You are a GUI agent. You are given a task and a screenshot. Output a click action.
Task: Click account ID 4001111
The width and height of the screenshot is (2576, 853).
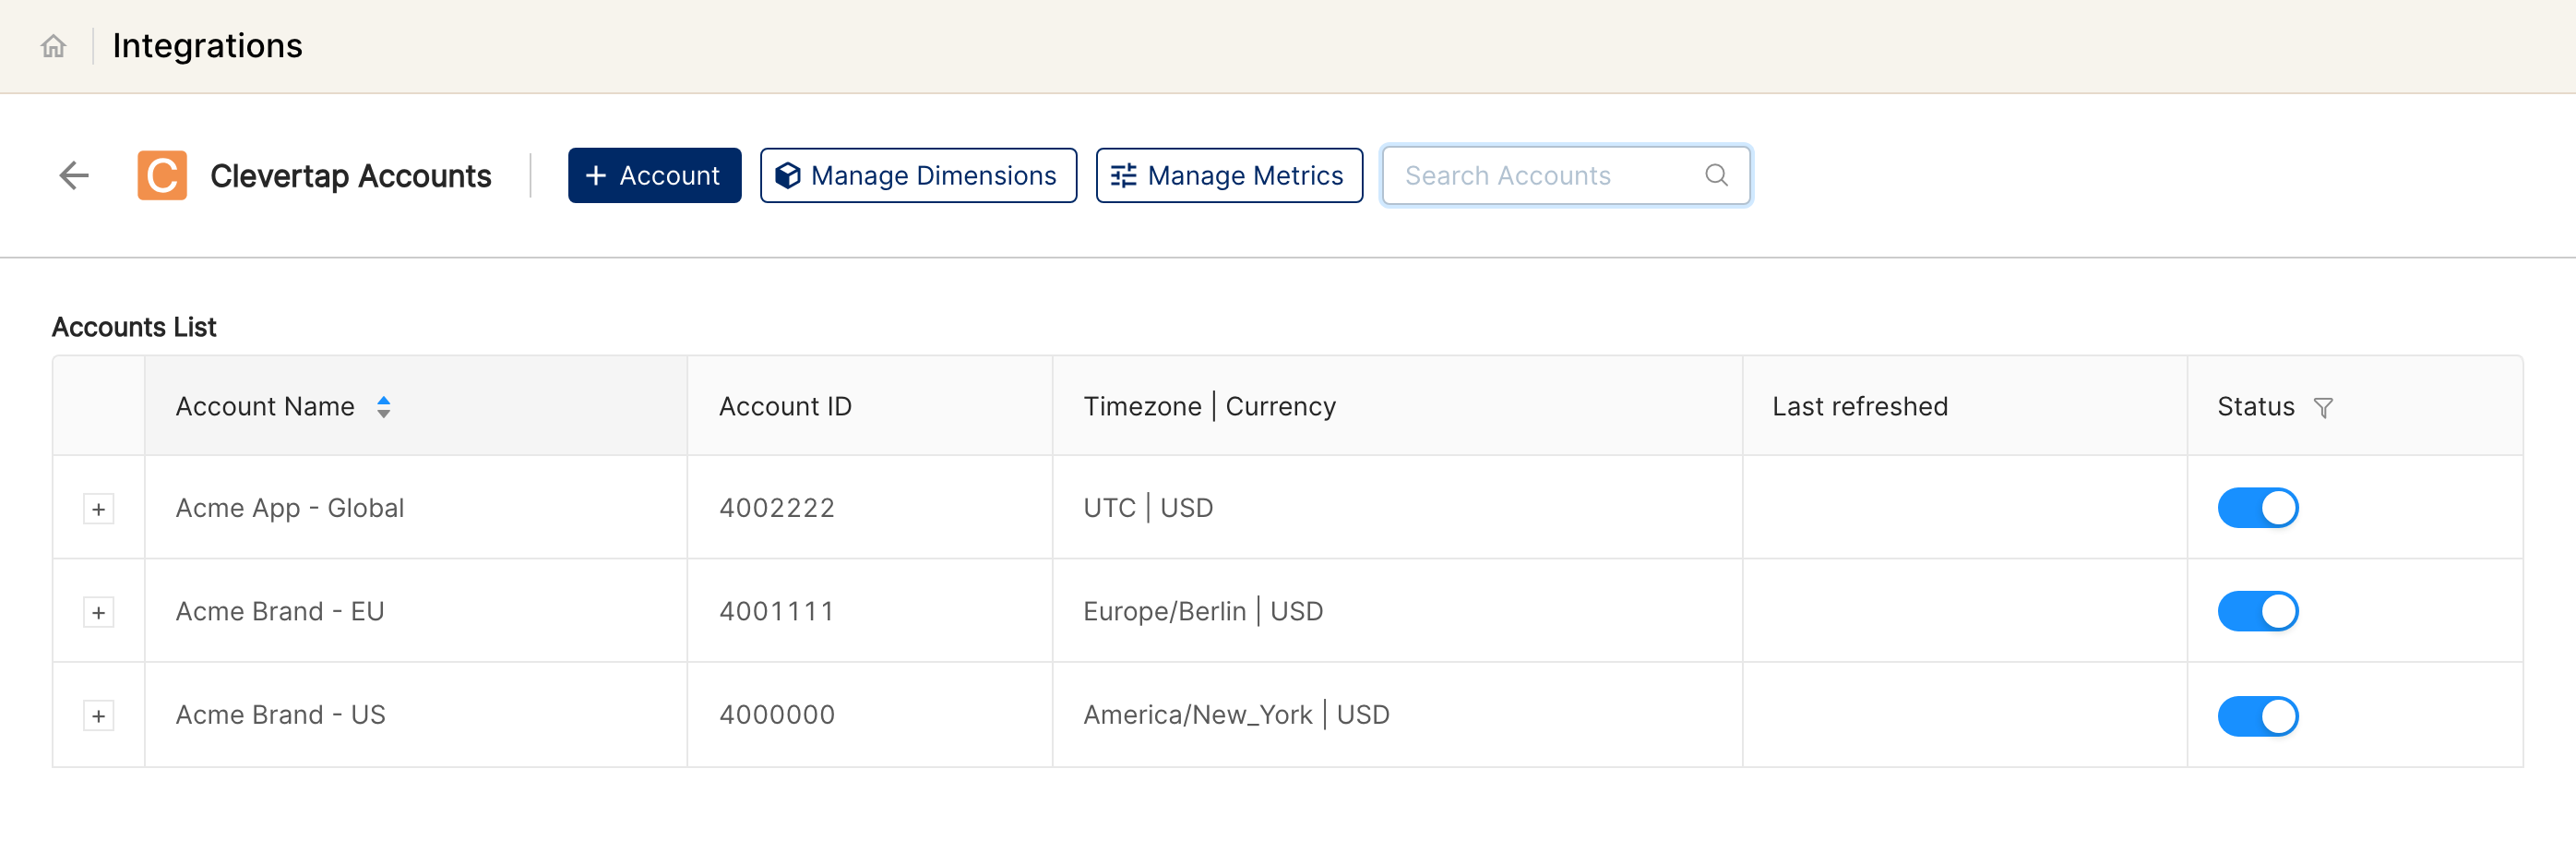tap(776, 611)
